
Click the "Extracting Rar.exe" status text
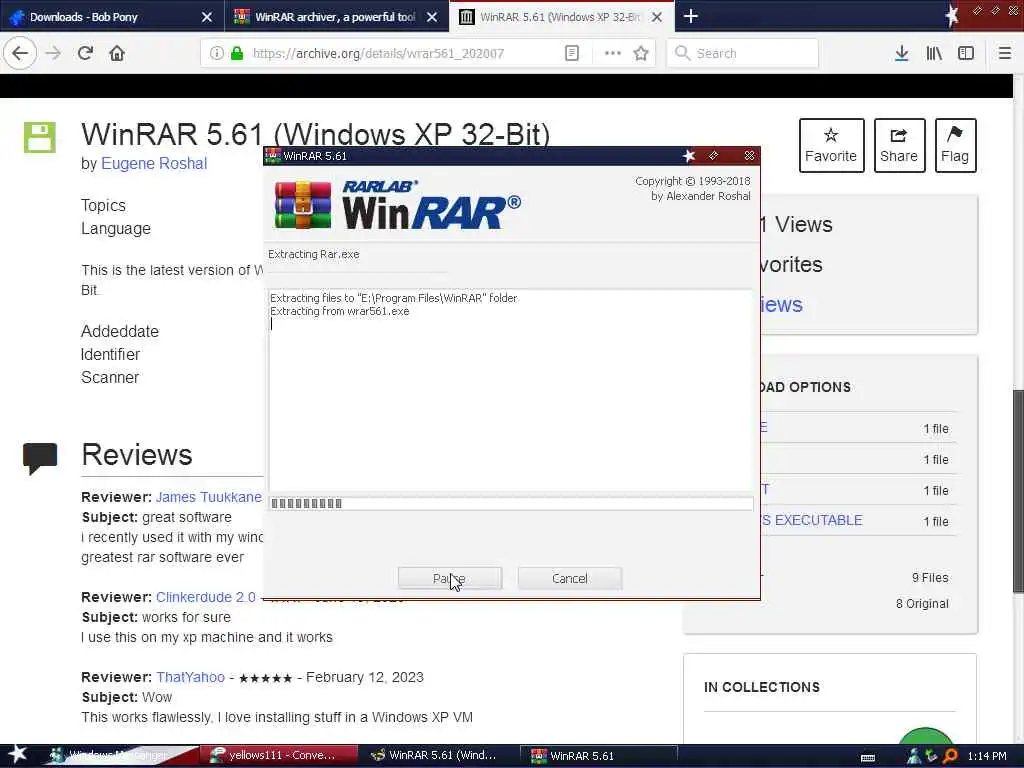click(313, 254)
